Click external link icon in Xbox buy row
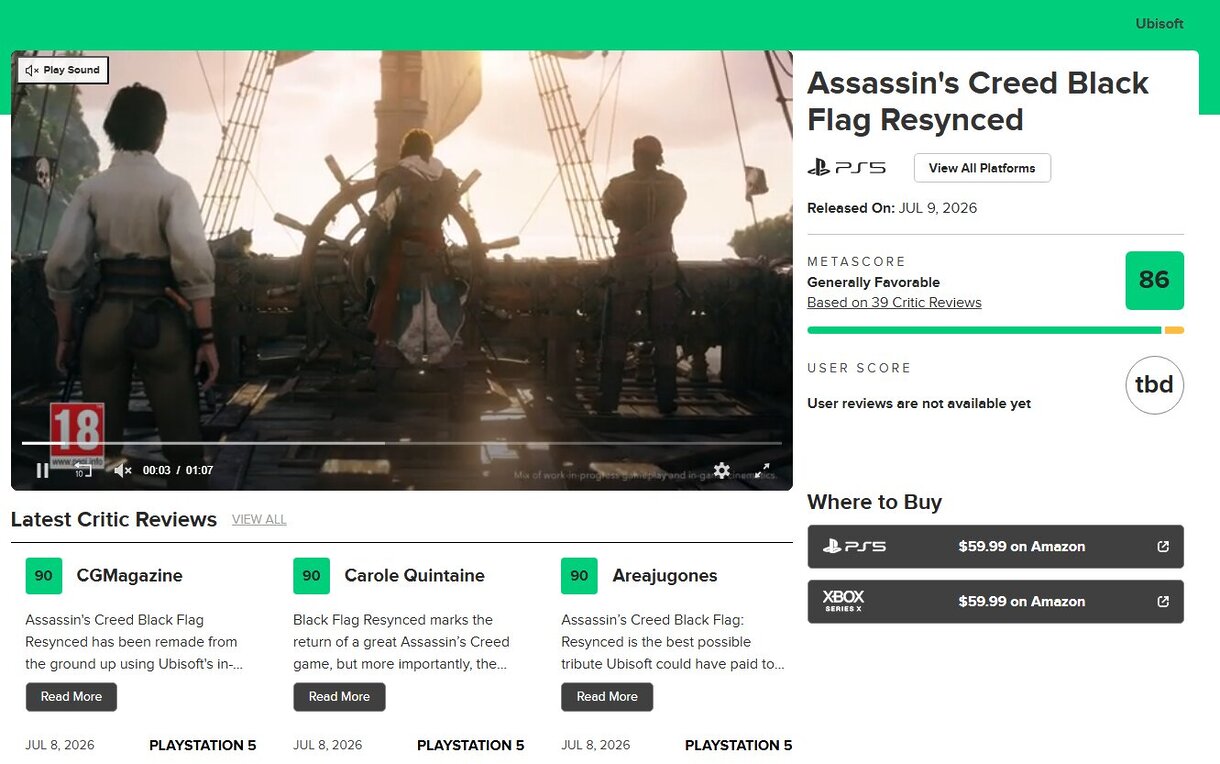This screenshot has height=764, width=1220. [1163, 602]
